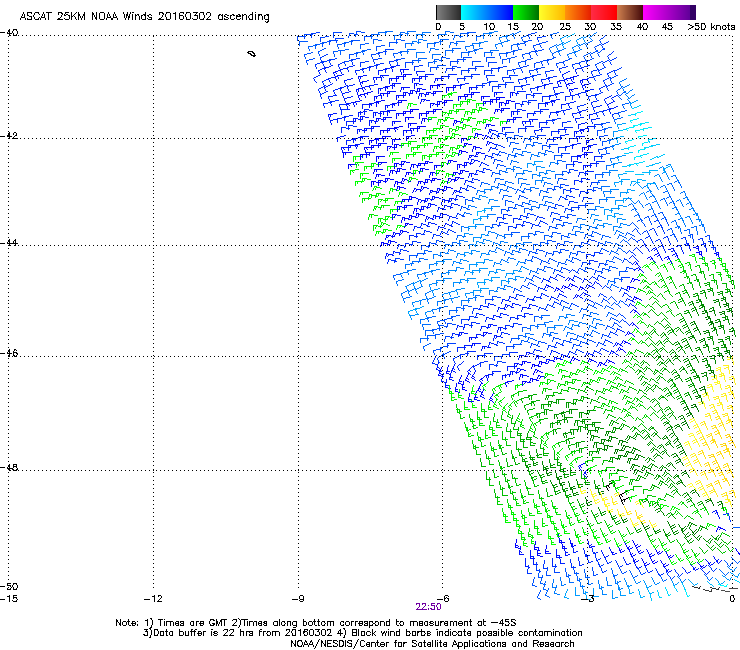Click the legend scale value '35'
Image resolution: width=740 pixels, height=650 pixels.
pyautogui.click(x=616, y=27)
